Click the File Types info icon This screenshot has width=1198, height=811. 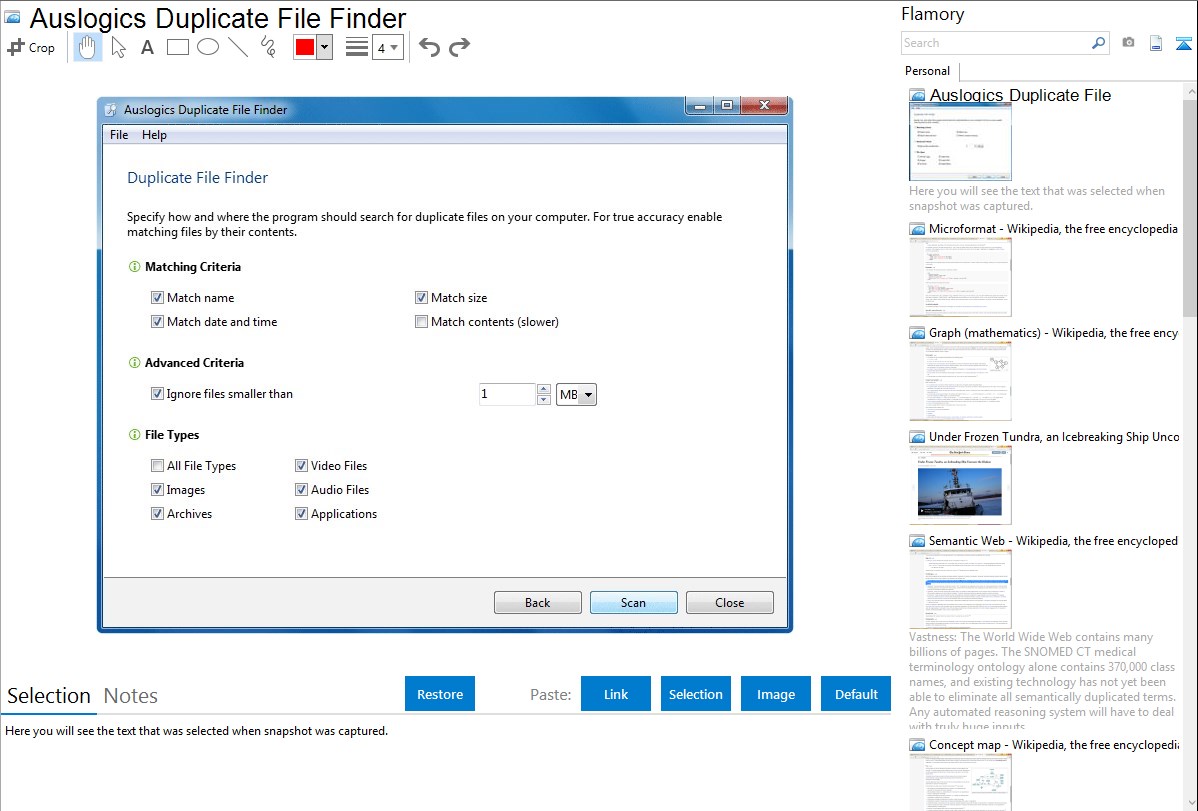134,435
